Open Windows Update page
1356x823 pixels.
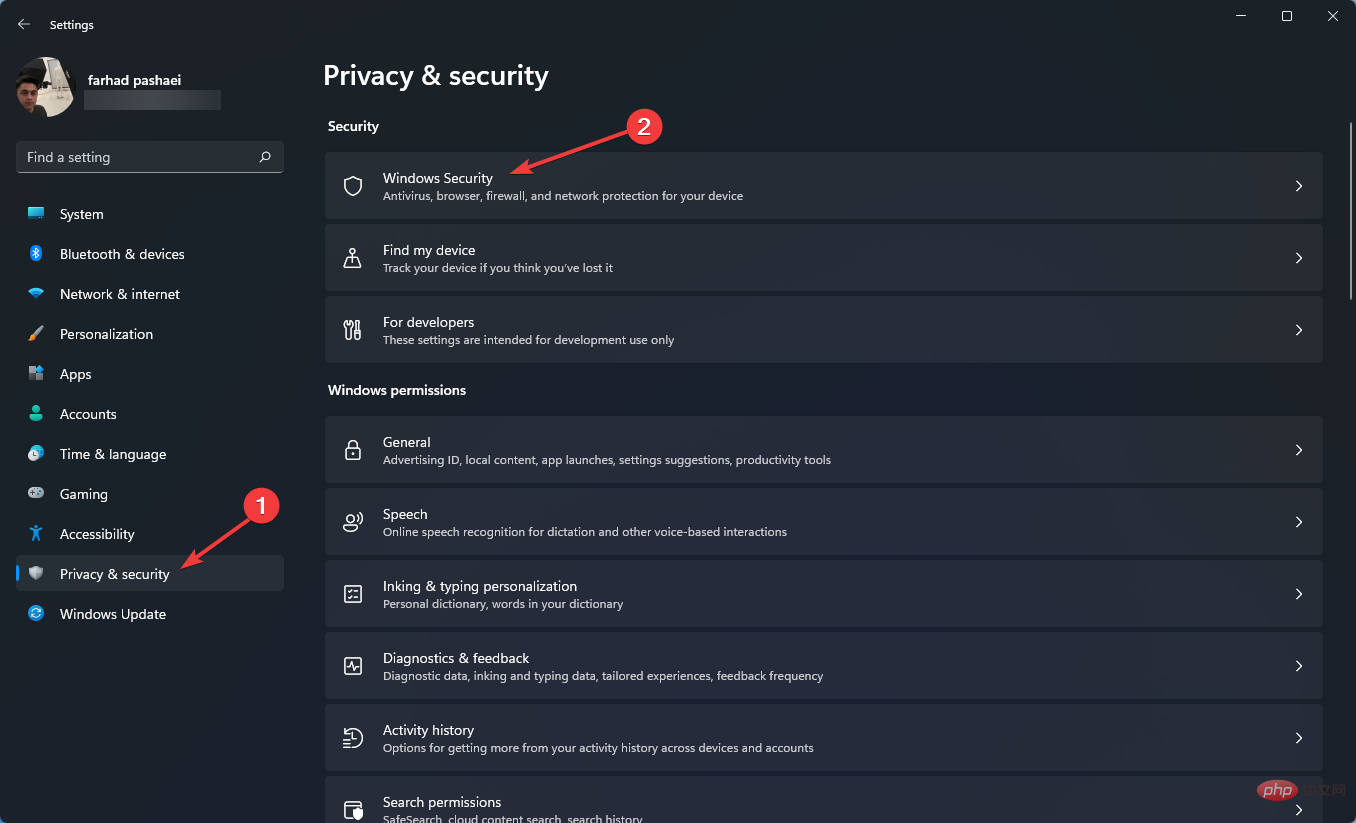click(150, 614)
